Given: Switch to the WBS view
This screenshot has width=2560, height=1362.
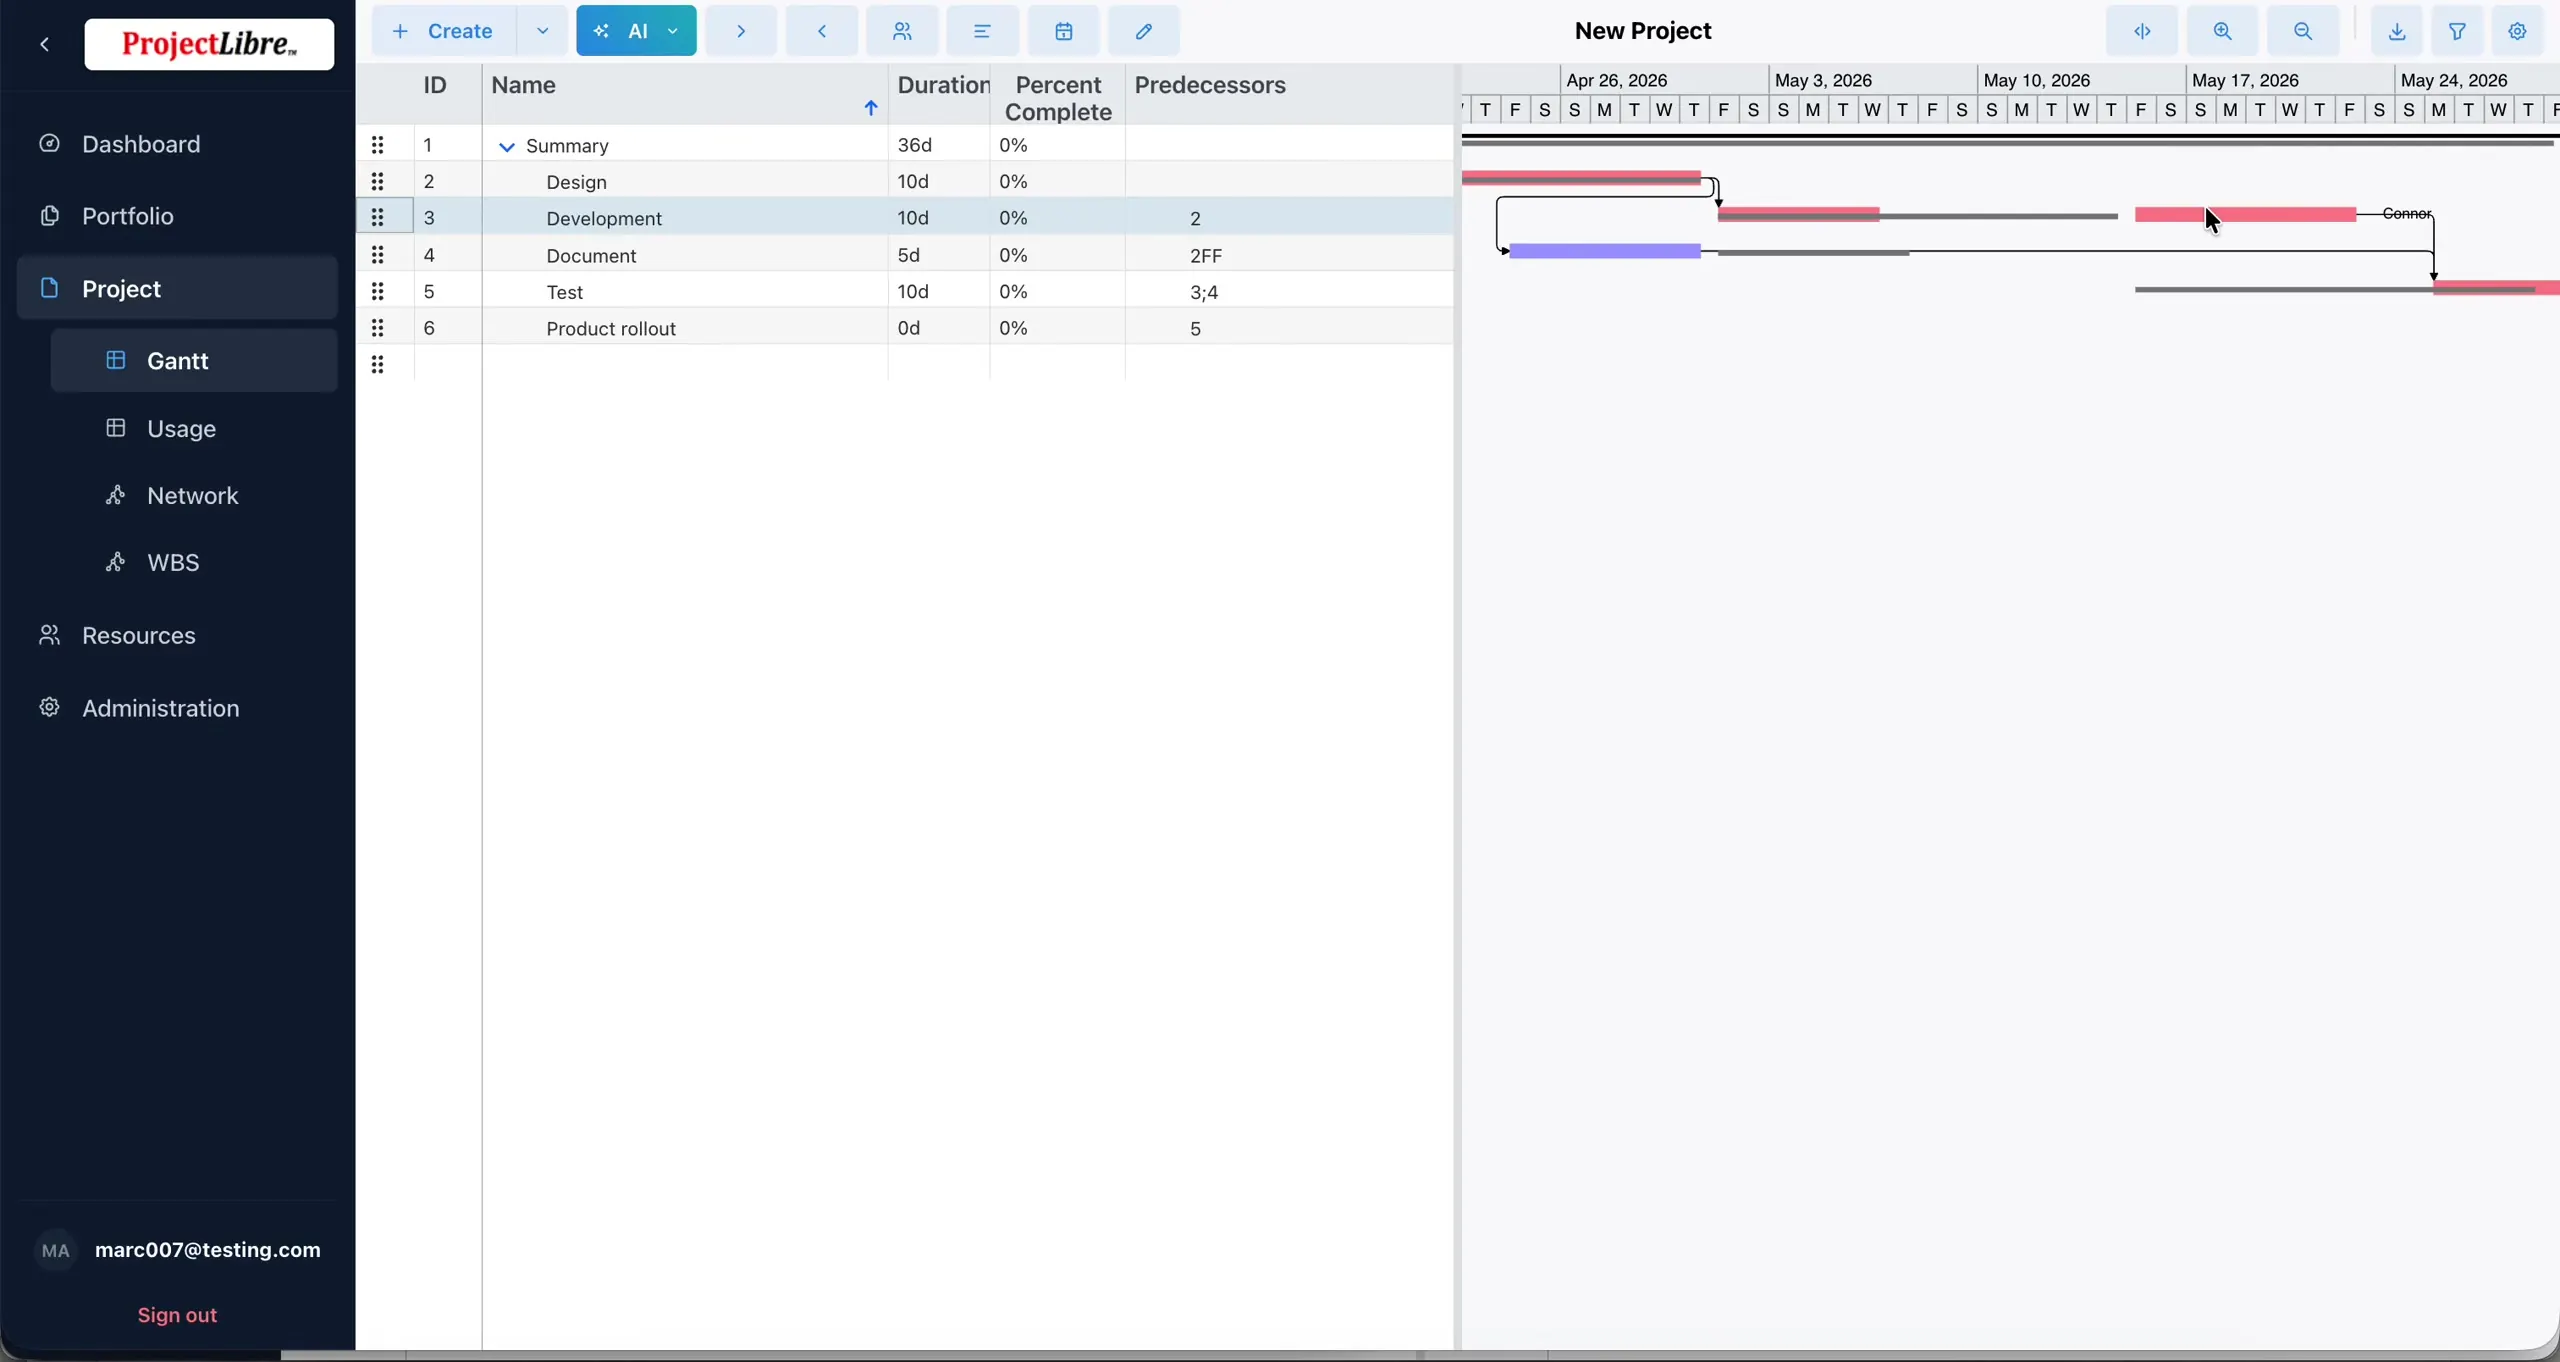Looking at the screenshot, I should tap(194, 562).
